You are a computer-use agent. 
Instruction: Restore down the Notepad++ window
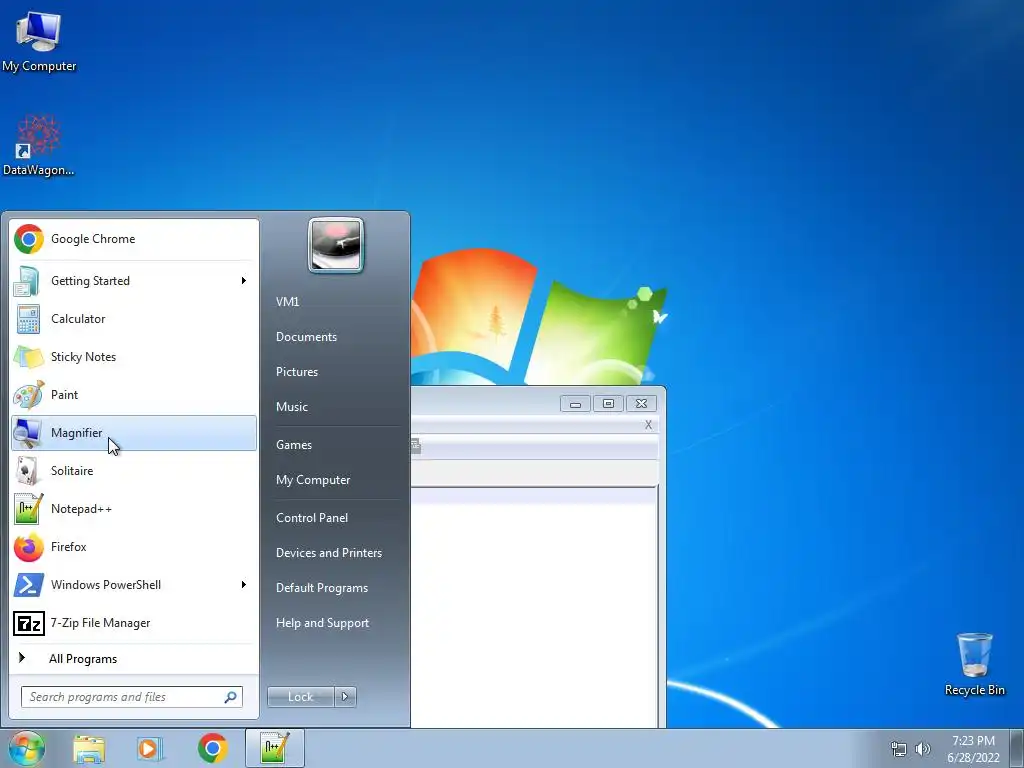point(608,404)
